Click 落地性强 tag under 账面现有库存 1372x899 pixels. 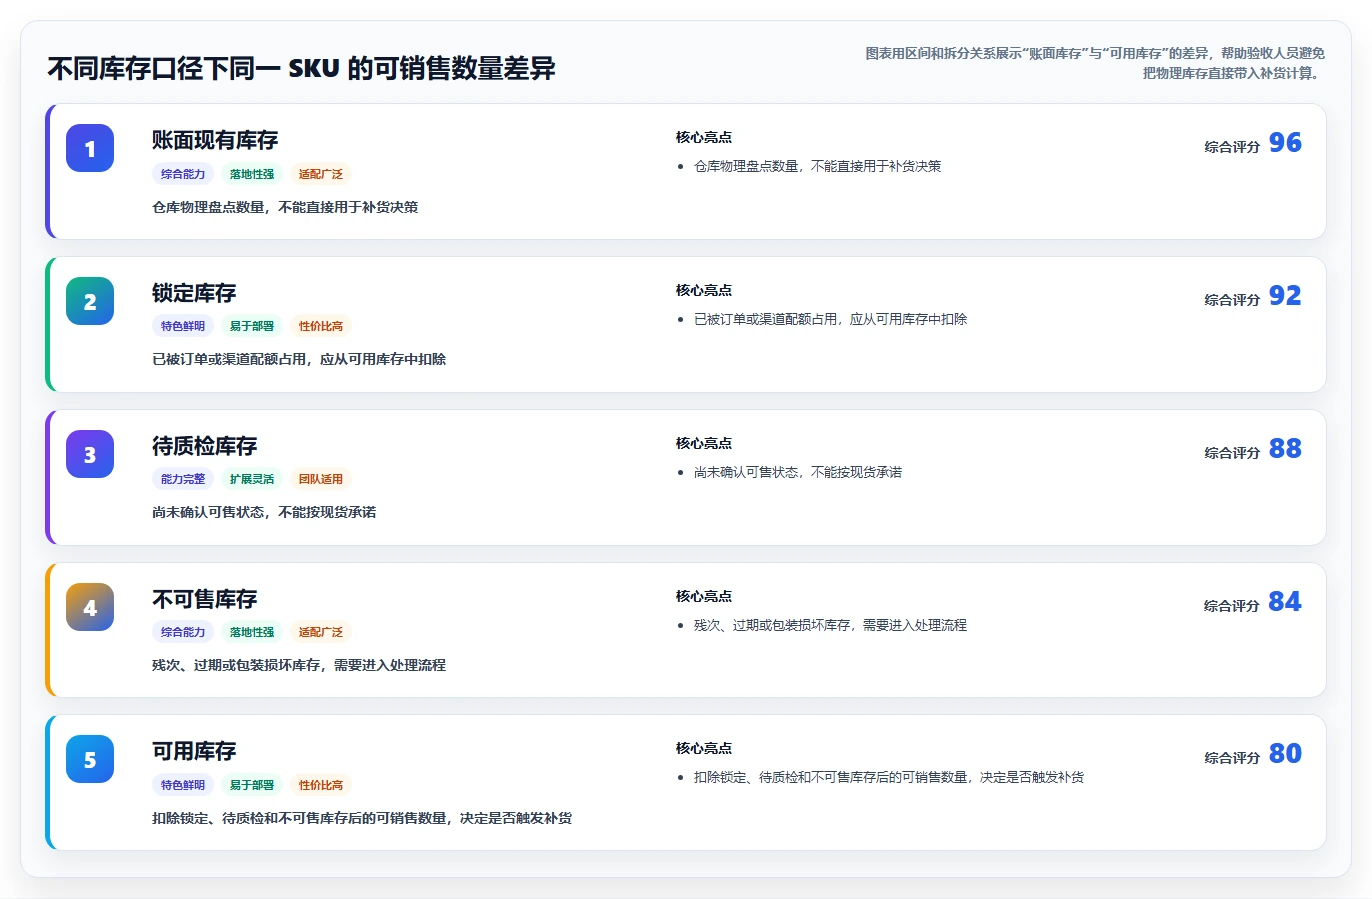point(252,174)
